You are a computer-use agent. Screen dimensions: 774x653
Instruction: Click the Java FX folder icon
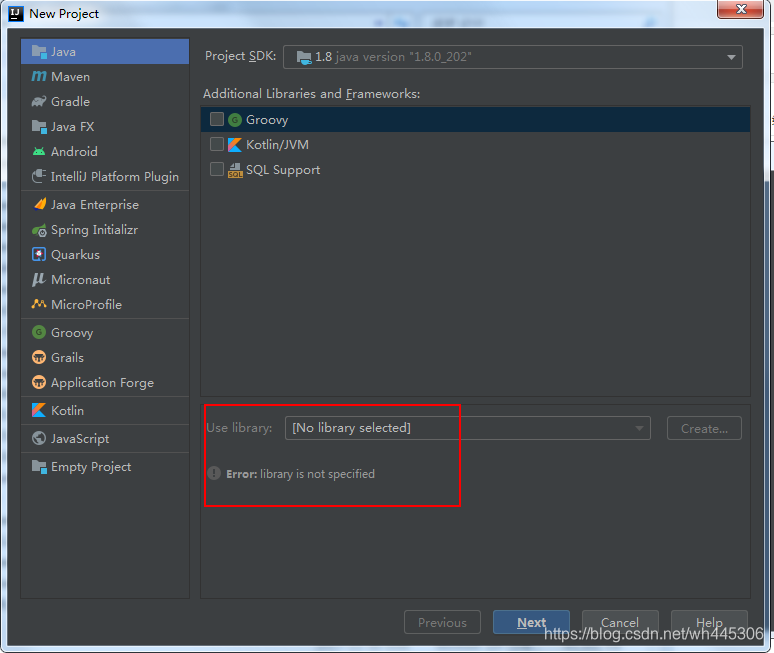tap(39, 126)
